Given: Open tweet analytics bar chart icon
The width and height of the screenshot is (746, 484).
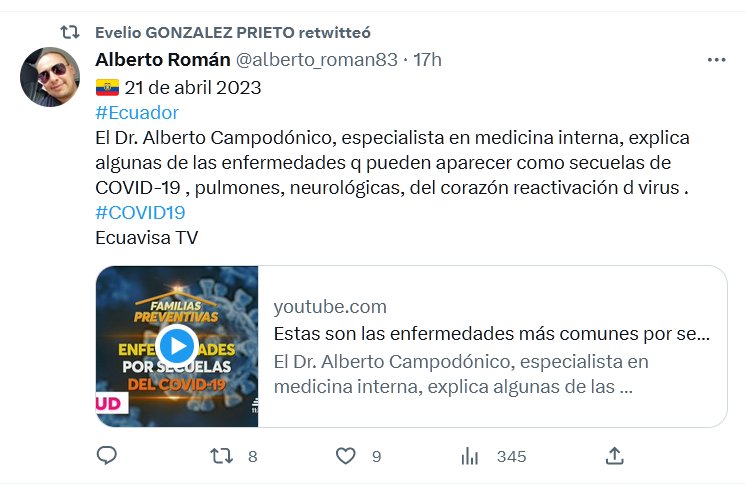Looking at the screenshot, I should tap(470, 456).
